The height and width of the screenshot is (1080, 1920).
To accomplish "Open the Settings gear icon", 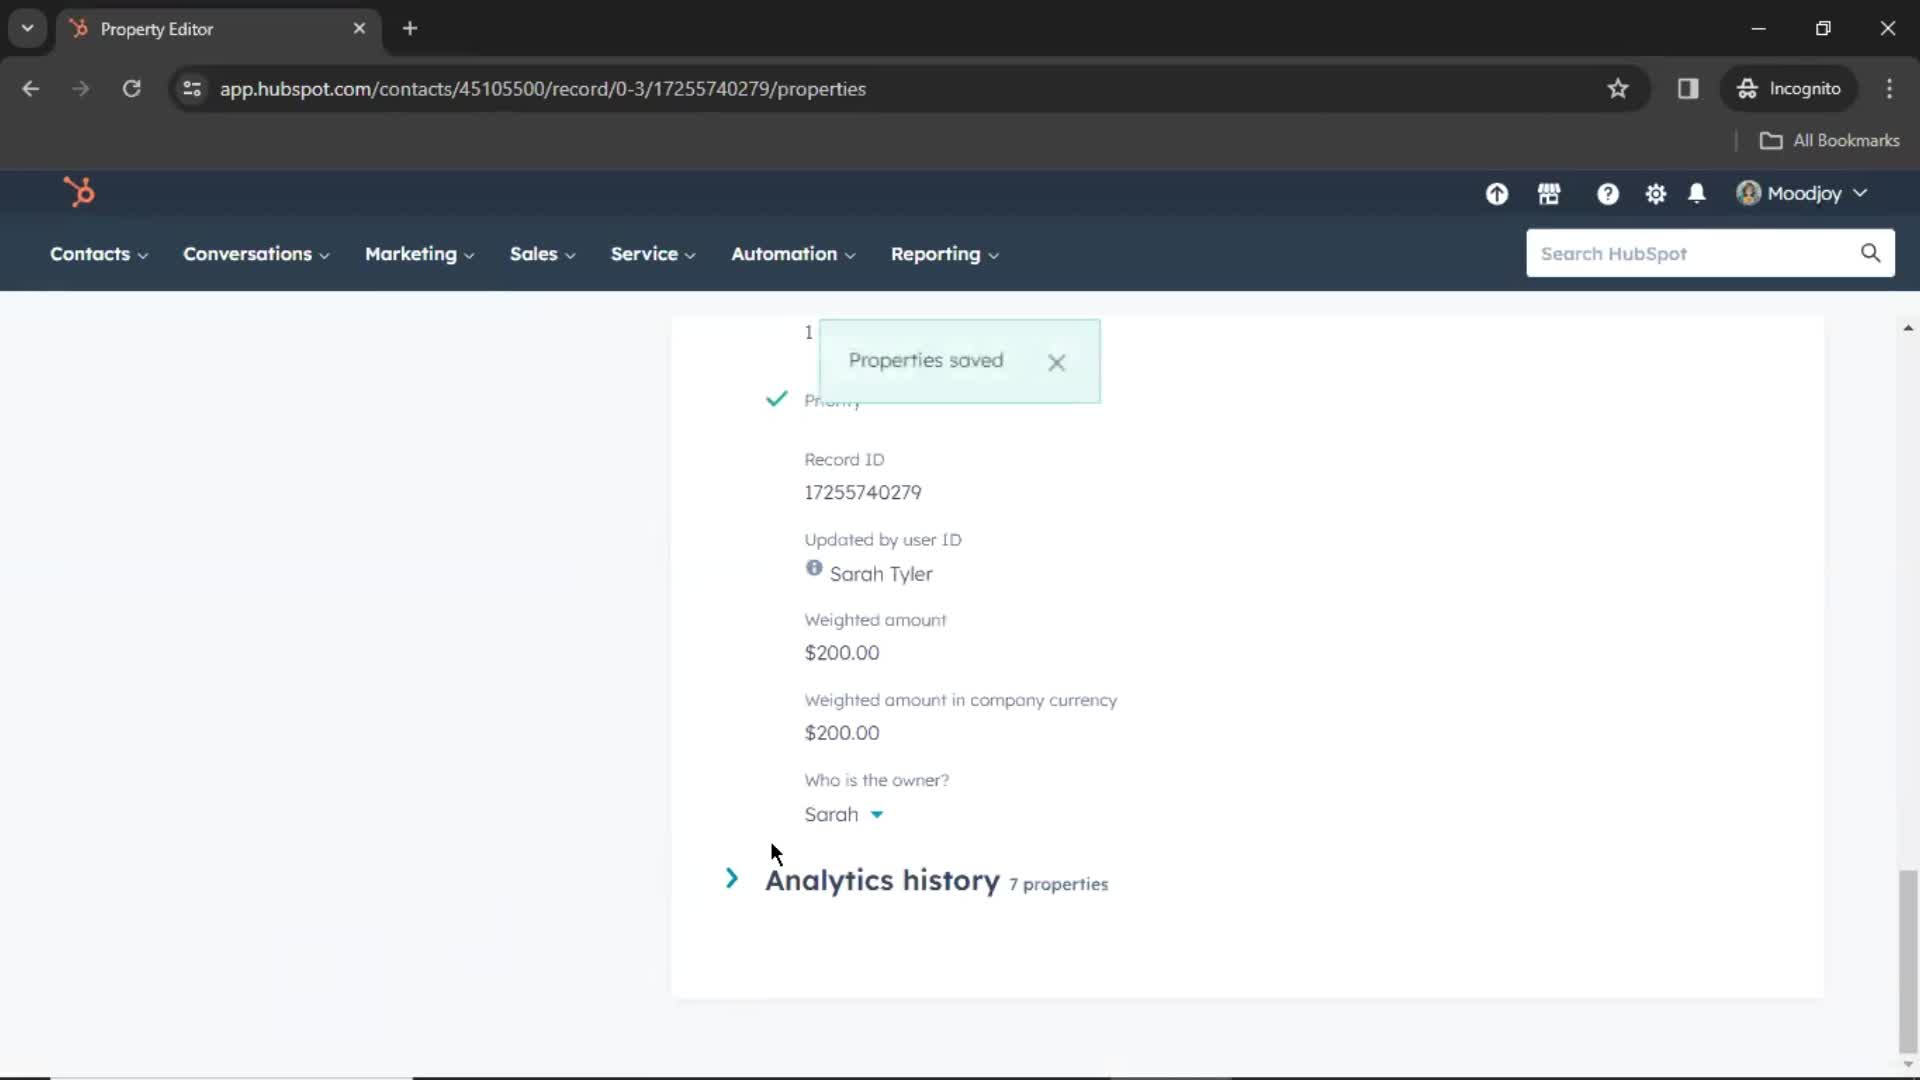I will click(x=1656, y=194).
